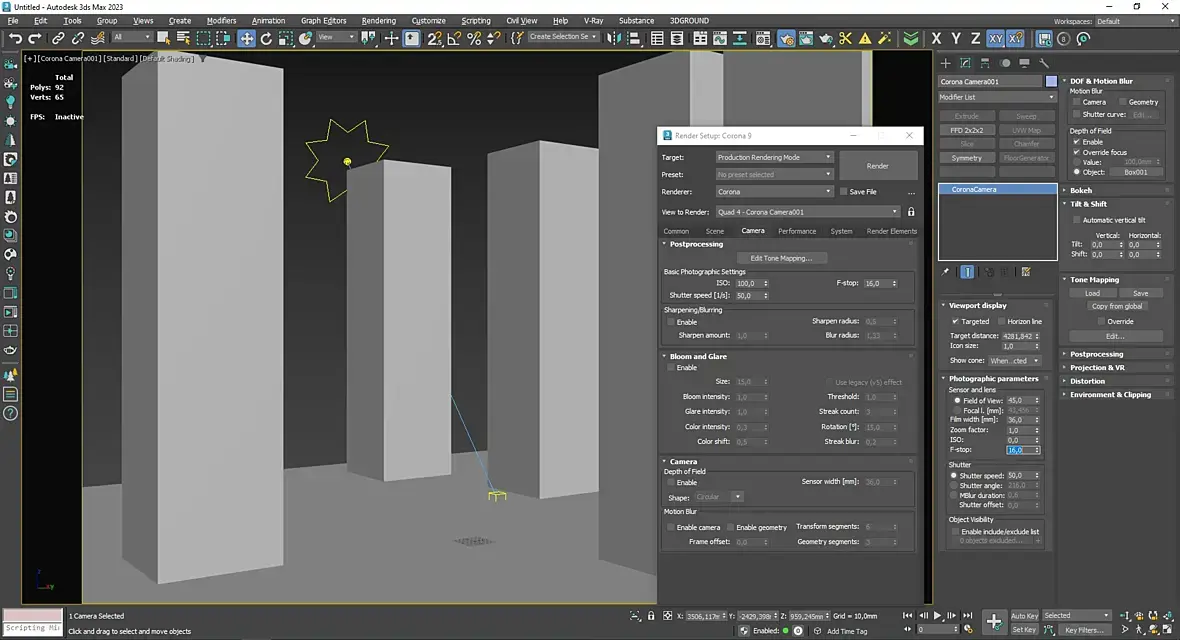Open the Renderer dropdown showing Corona
The width and height of the screenshot is (1180, 640).
[774, 192]
